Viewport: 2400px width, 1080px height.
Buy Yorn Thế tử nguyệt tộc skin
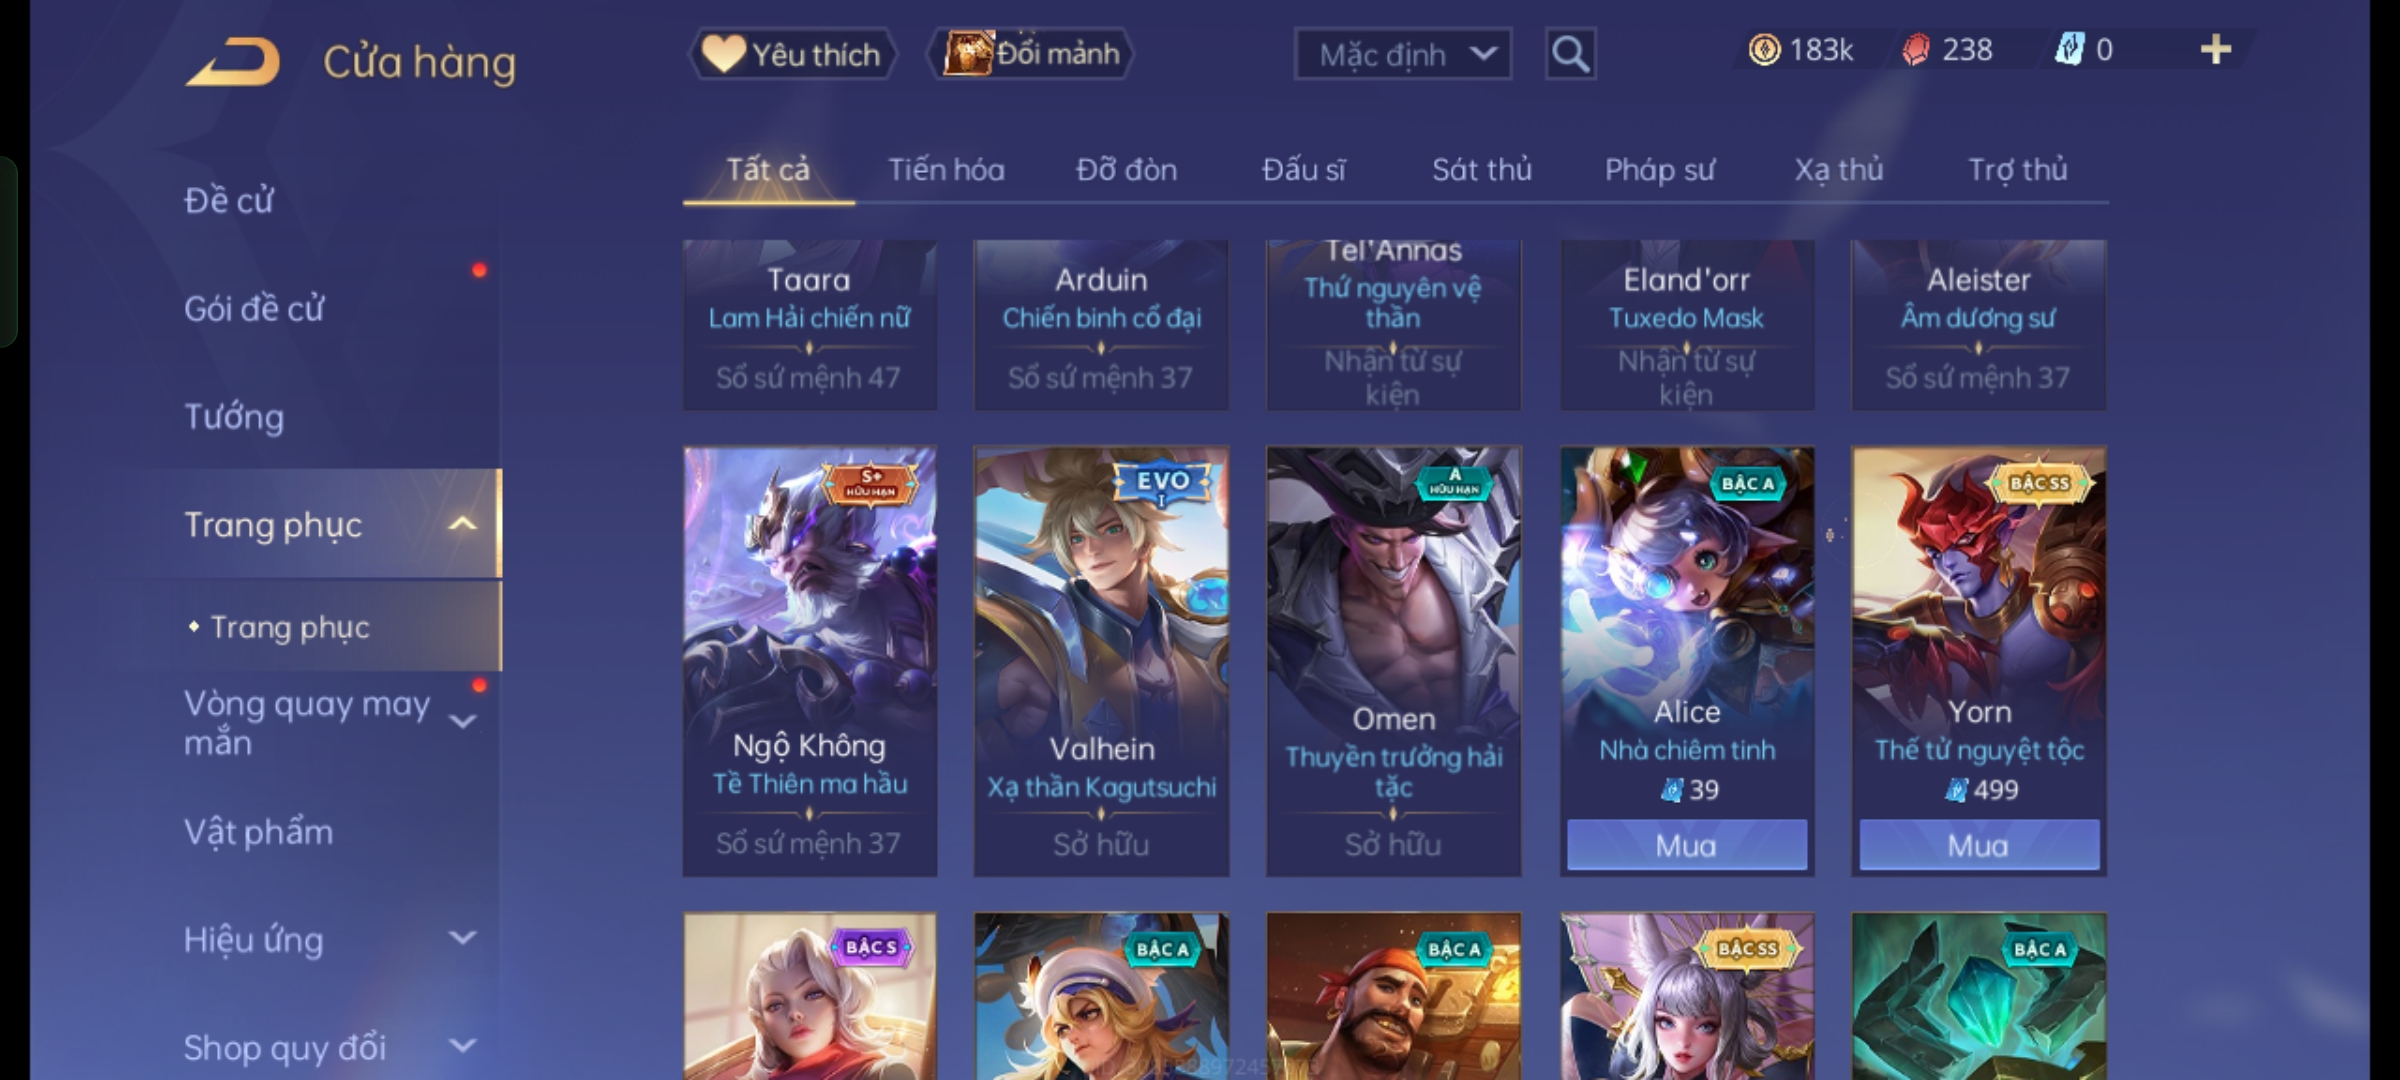click(1979, 845)
